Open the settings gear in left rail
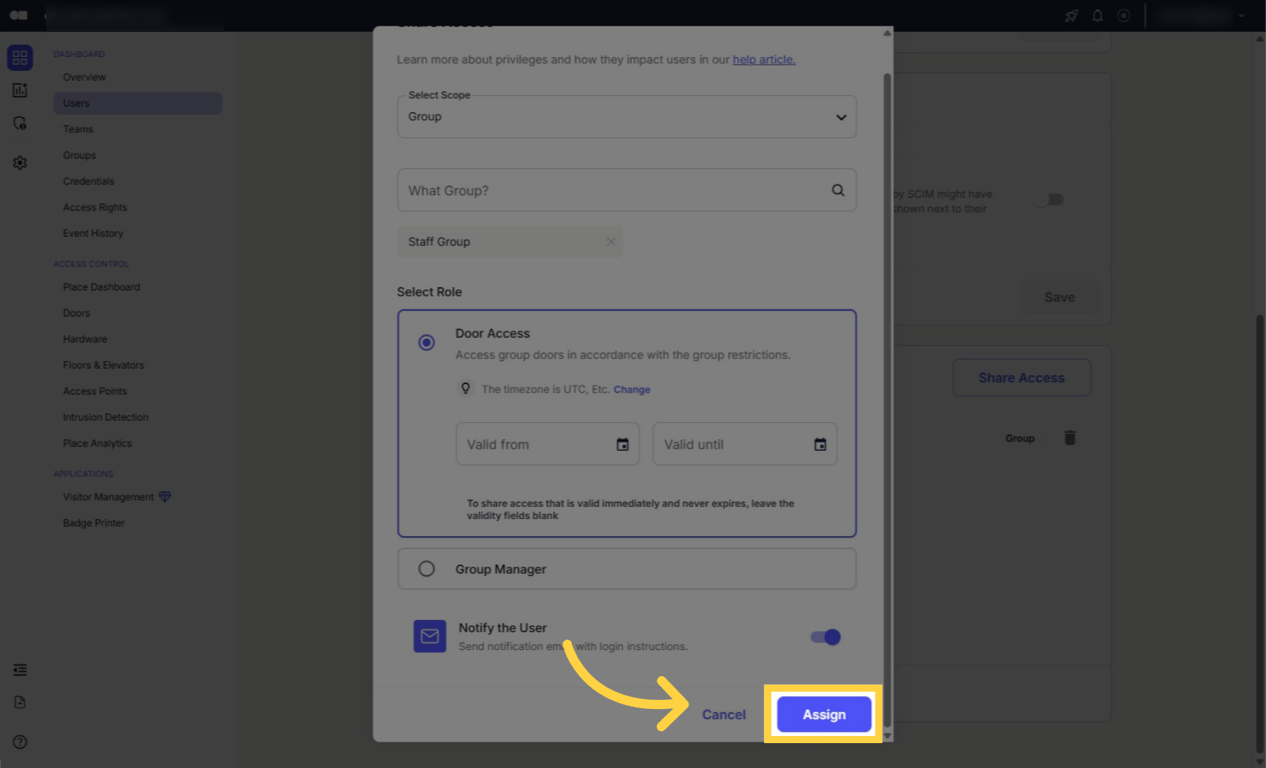Screen dimensions: 1266x768 click(20, 162)
